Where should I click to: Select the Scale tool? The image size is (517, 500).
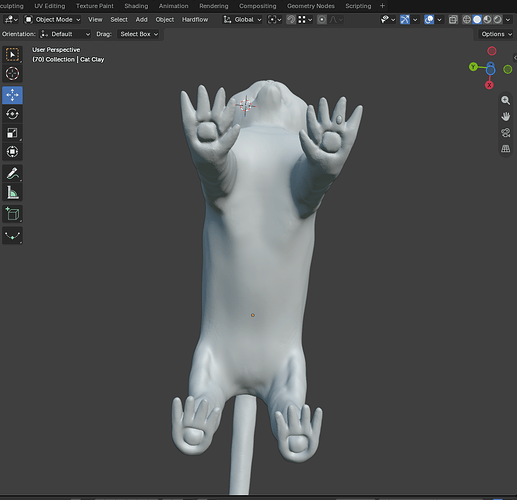[x=12, y=133]
